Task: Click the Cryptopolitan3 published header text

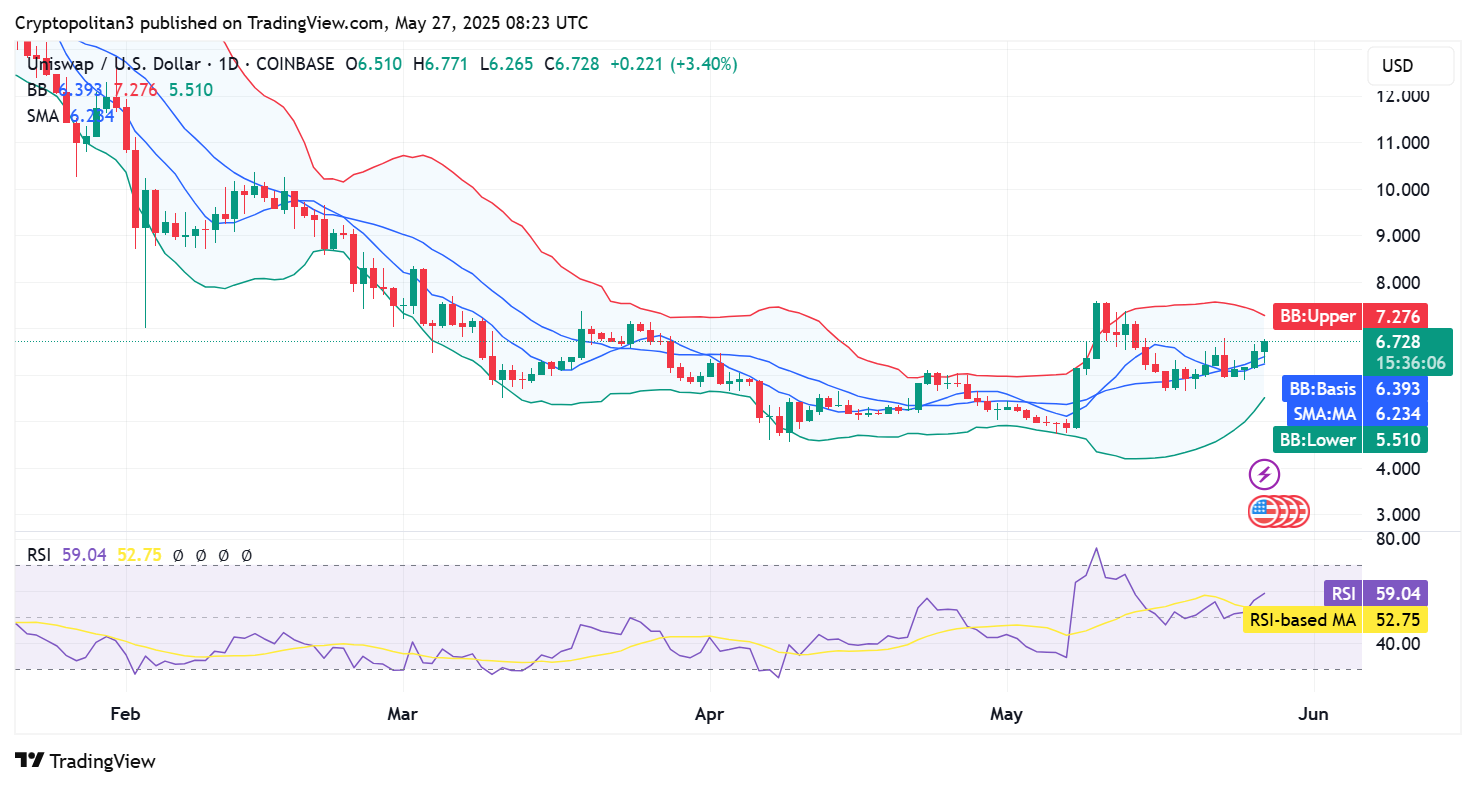Action: 301,22
